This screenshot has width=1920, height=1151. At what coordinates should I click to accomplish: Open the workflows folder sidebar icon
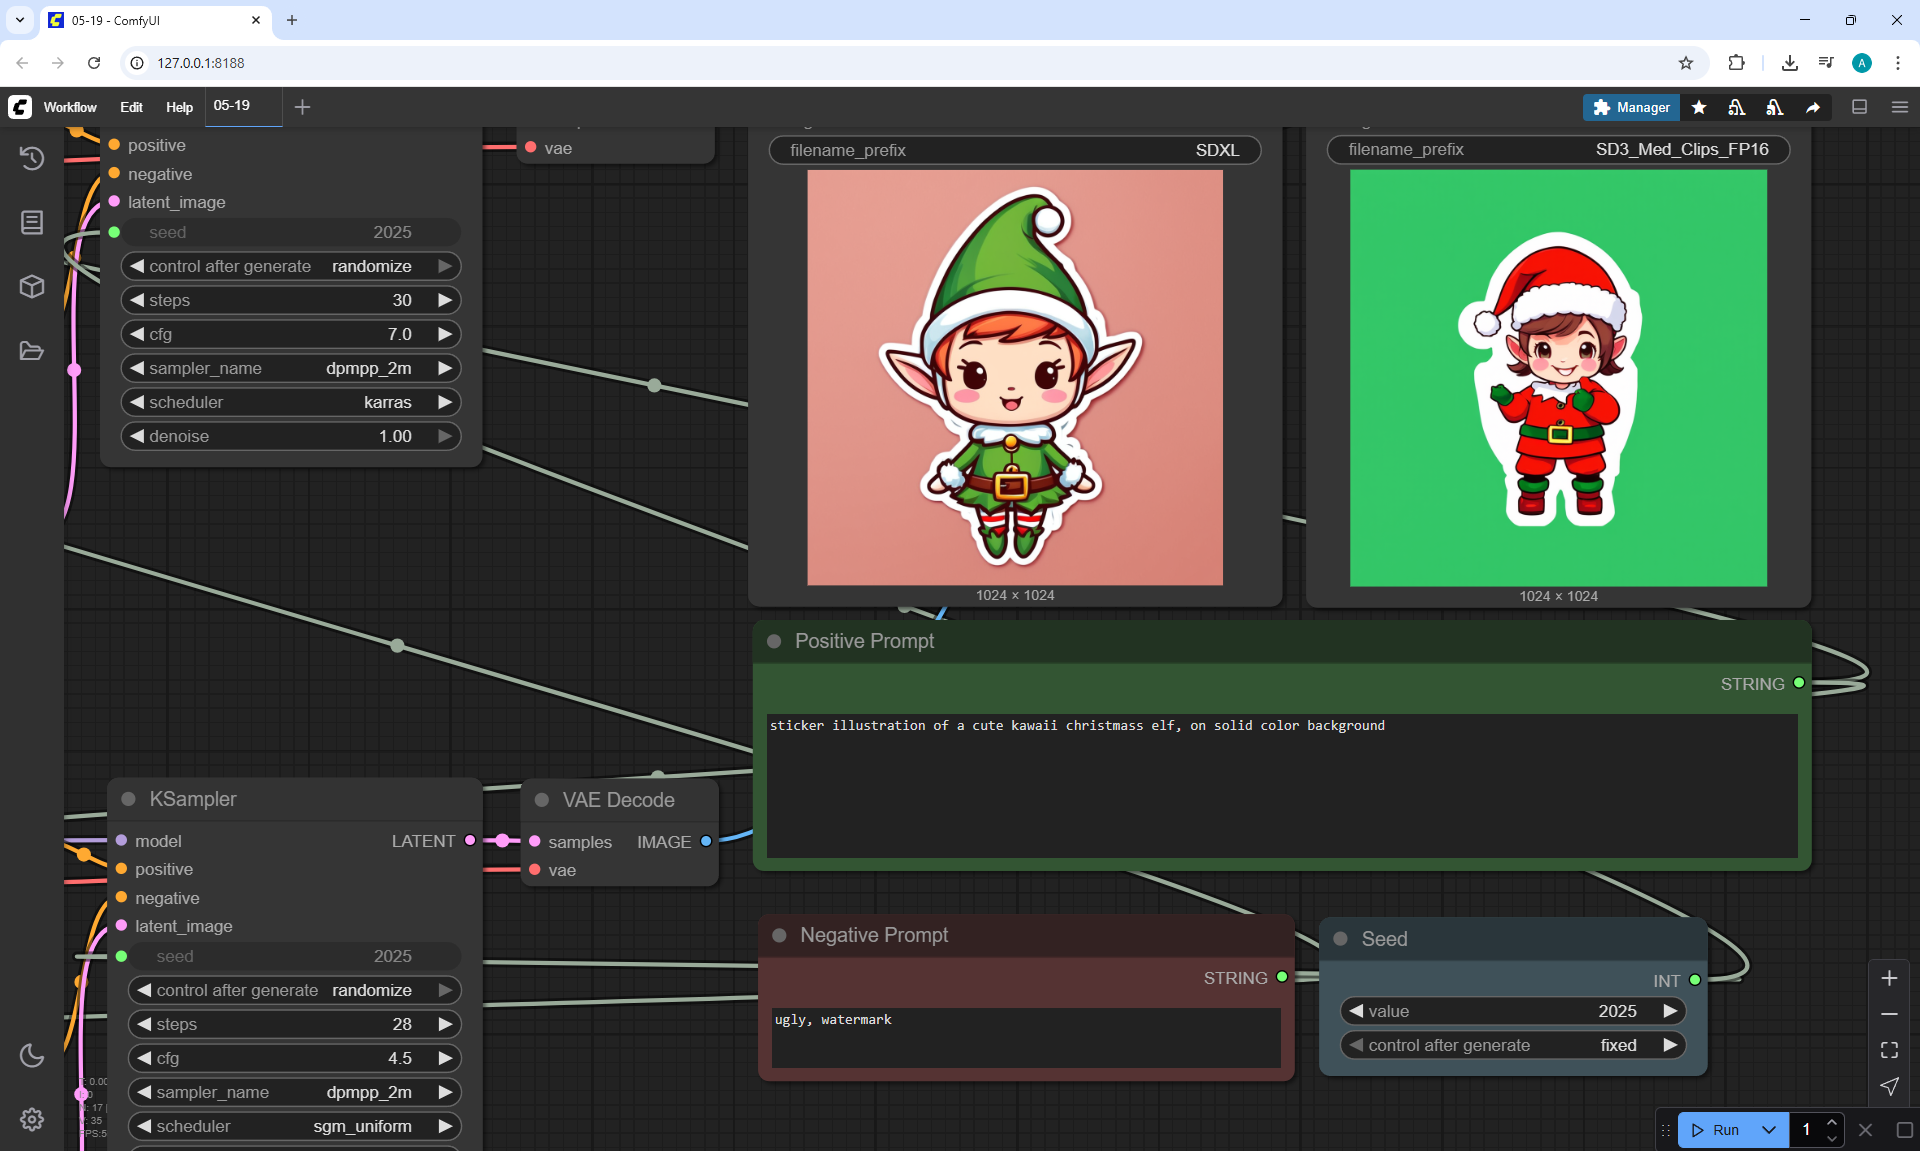coord(32,351)
